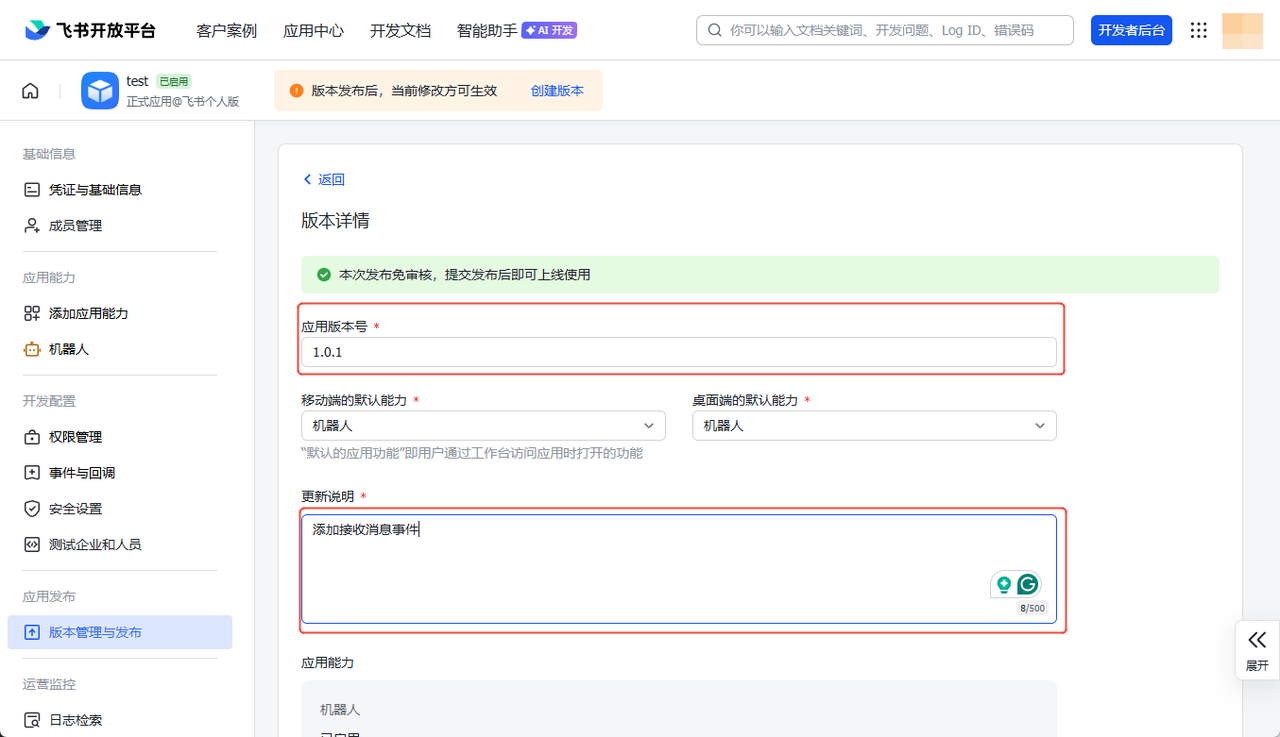Open 机器人 in the sidebar
1280x737 pixels.
point(69,349)
